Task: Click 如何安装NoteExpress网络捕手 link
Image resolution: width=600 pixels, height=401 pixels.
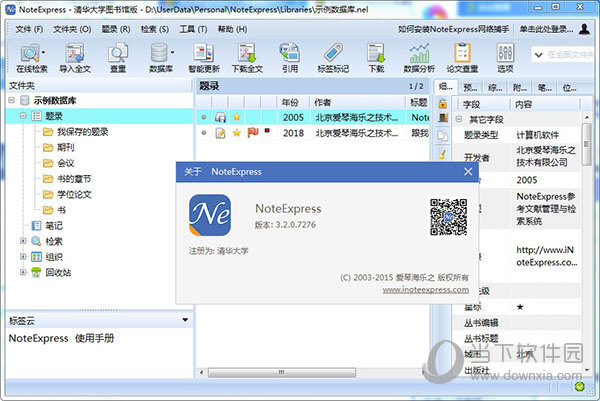Action: [453, 29]
